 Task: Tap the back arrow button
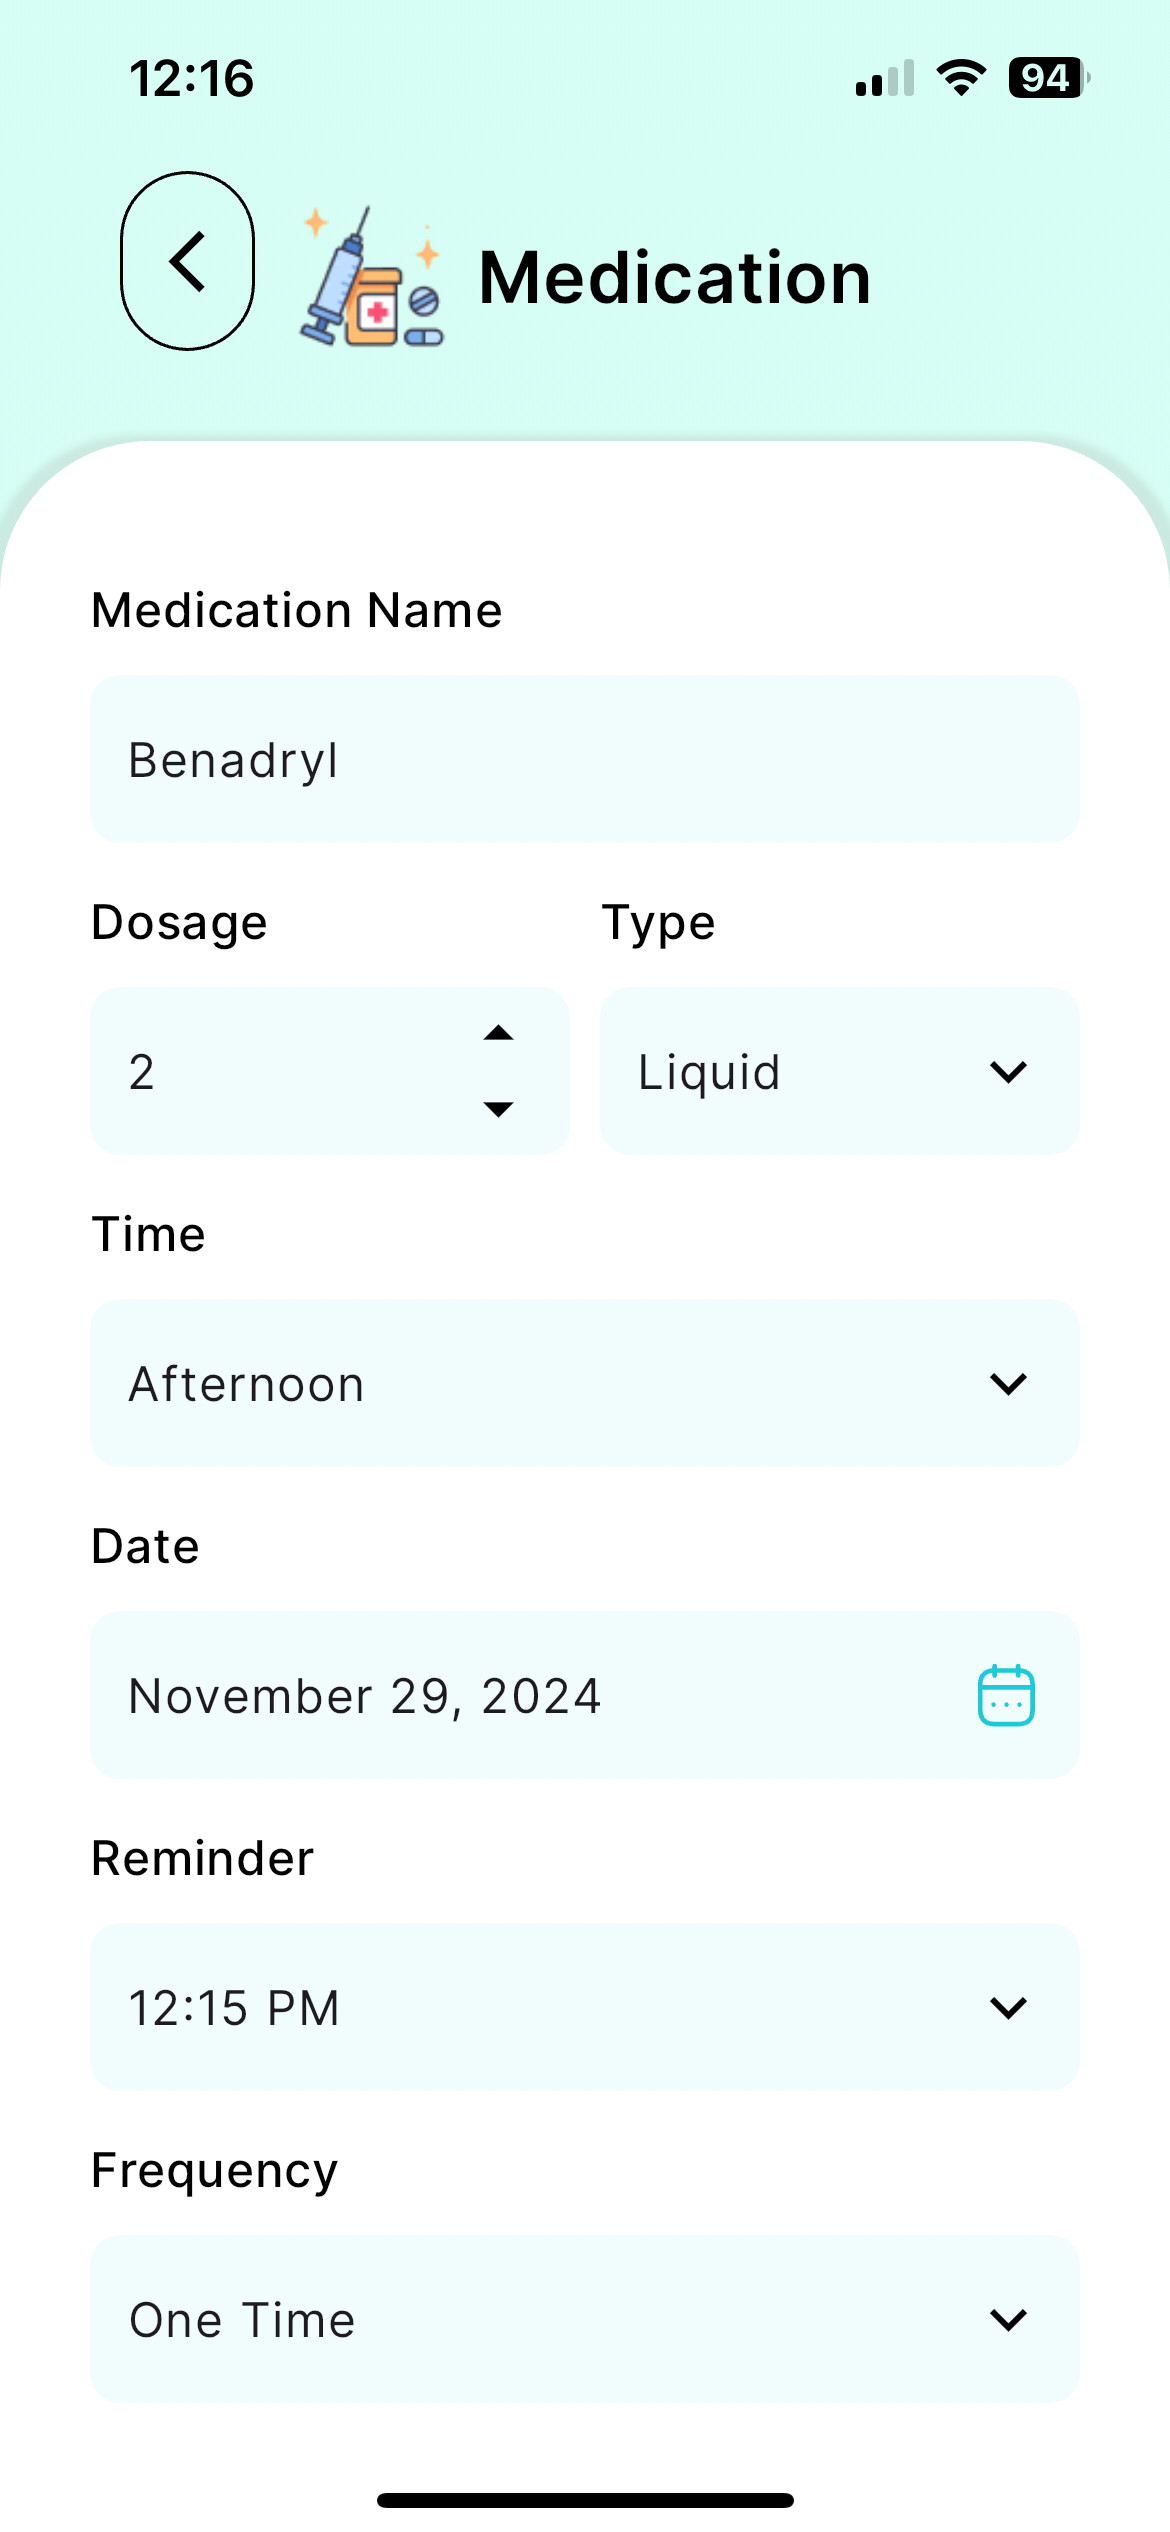(x=187, y=261)
